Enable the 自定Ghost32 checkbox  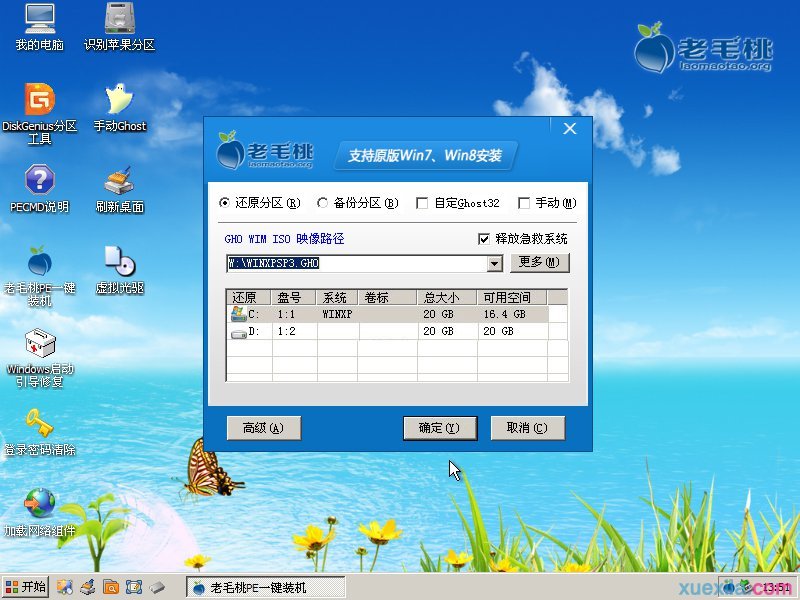tap(422, 203)
